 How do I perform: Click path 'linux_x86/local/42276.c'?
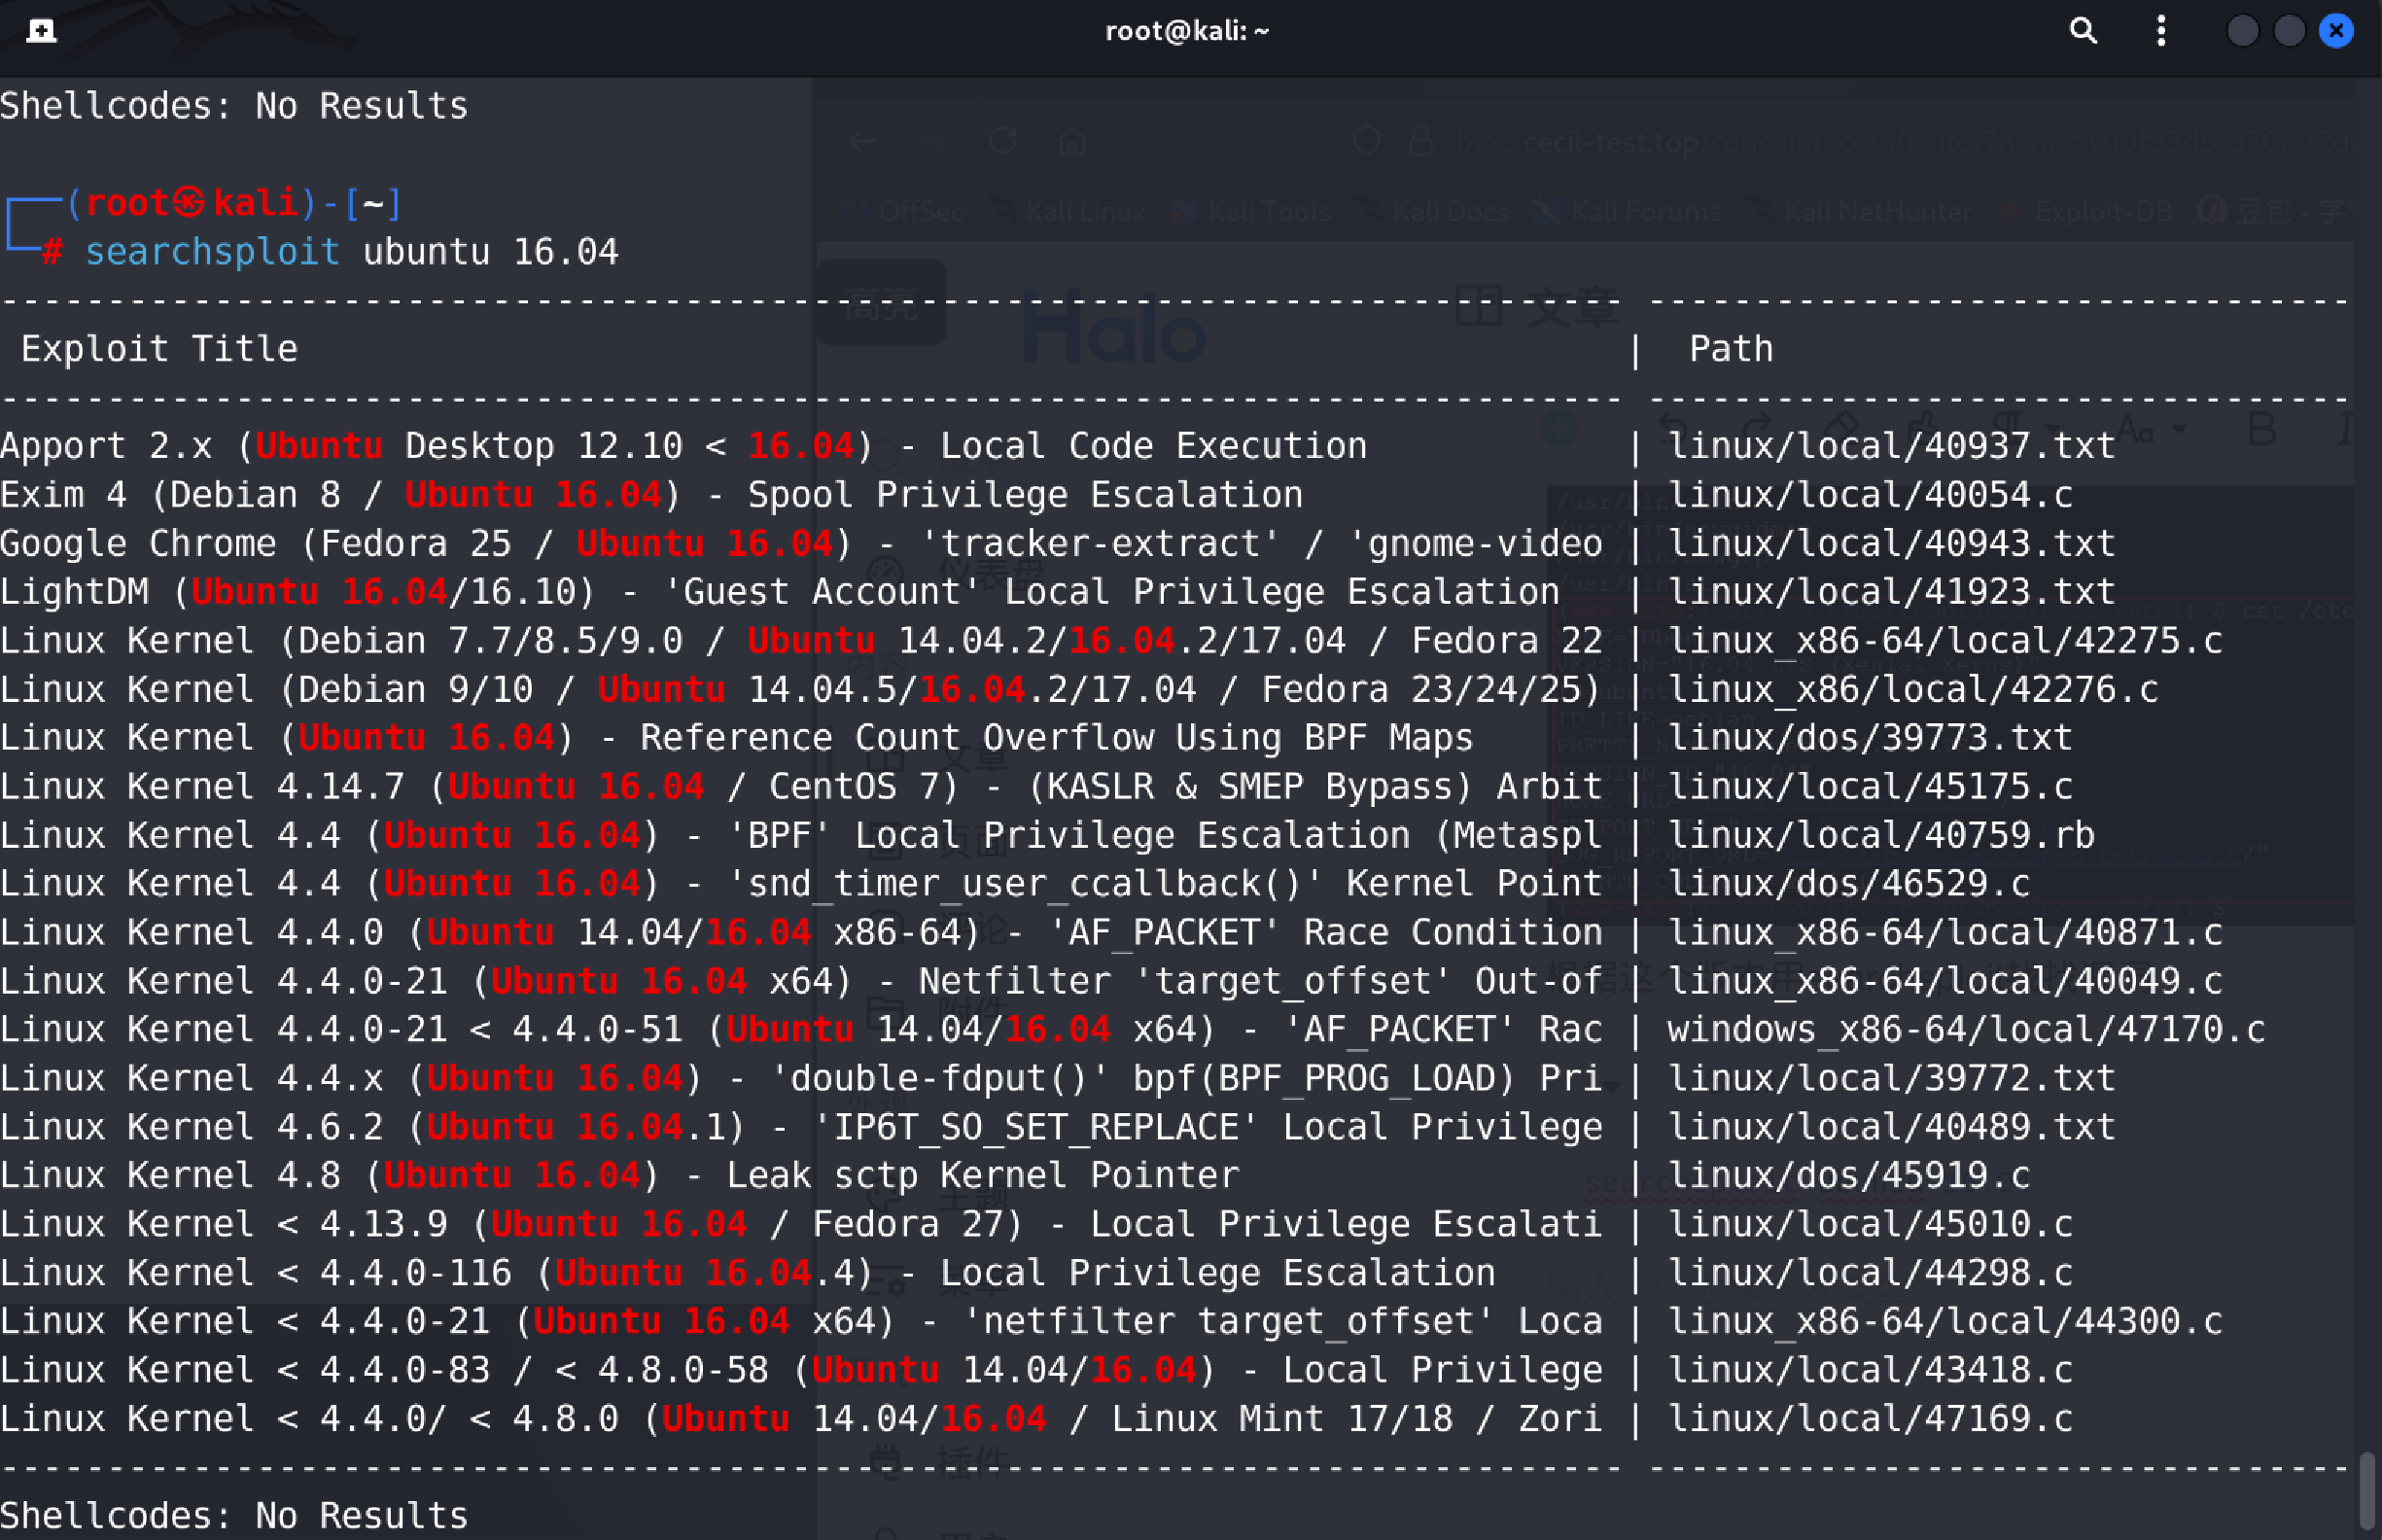[1913, 690]
